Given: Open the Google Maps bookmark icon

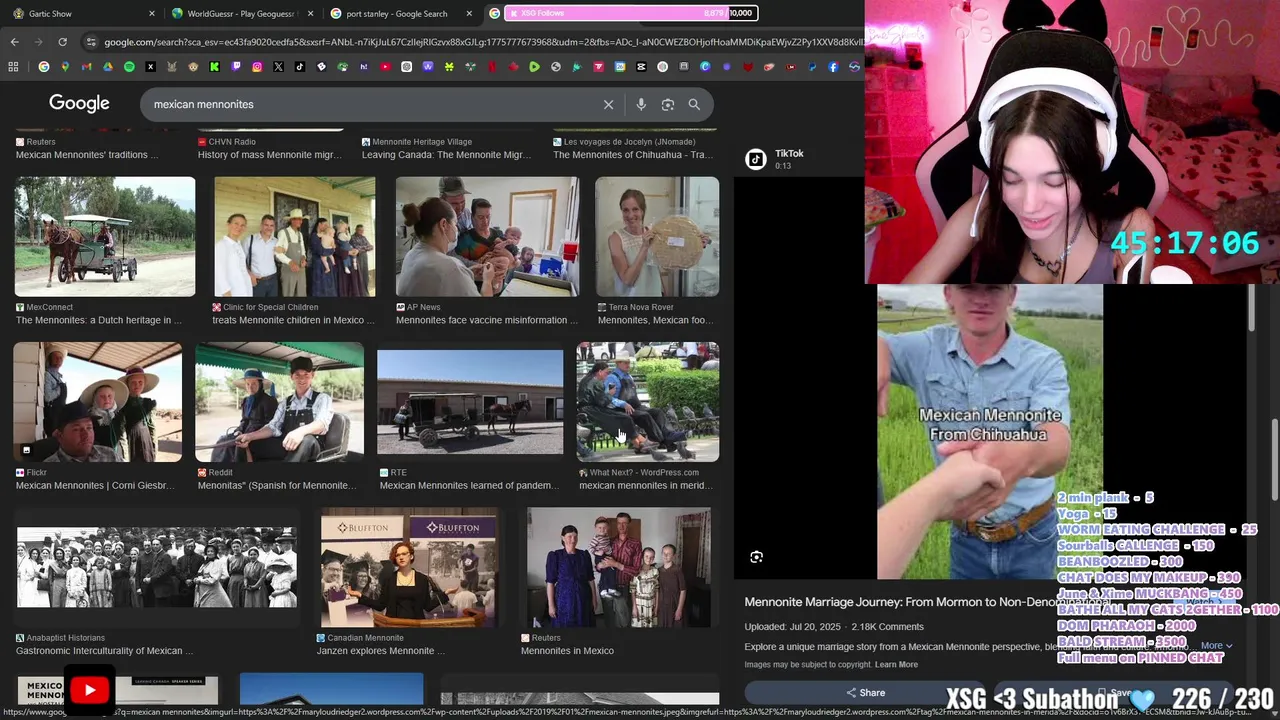Looking at the screenshot, I should [x=65, y=67].
